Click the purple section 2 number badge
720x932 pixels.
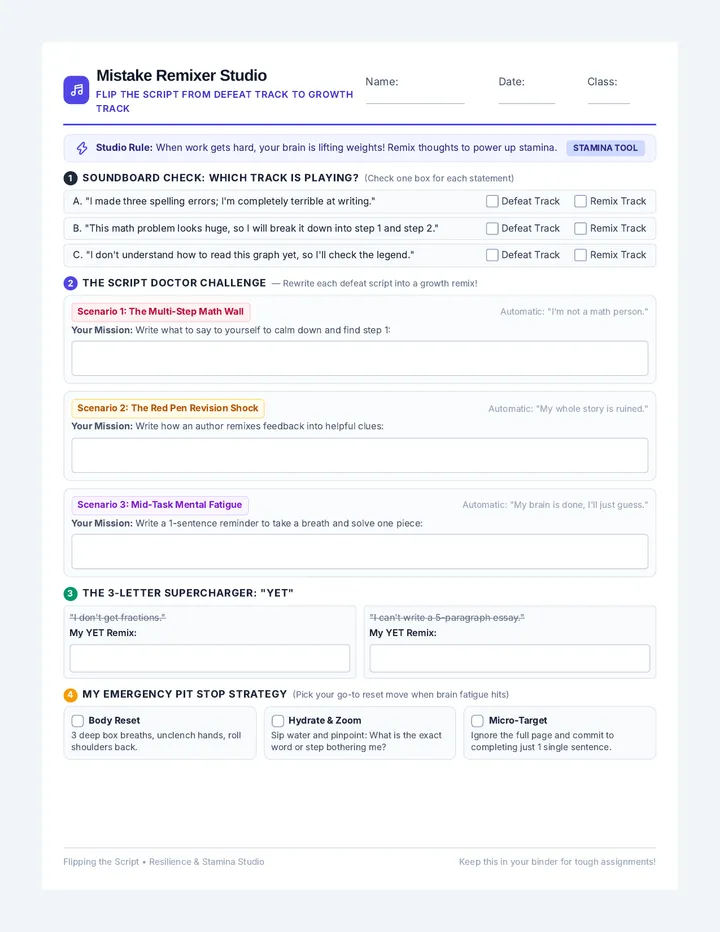click(70, 283)
